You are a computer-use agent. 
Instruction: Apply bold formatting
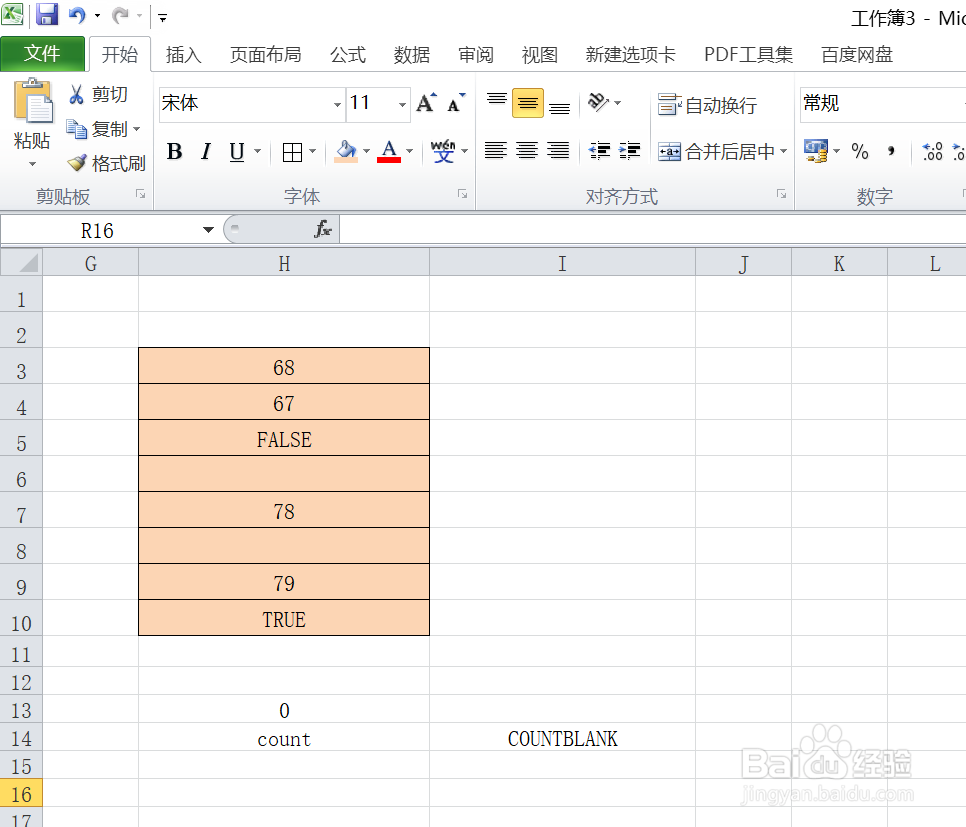[174, 151]
